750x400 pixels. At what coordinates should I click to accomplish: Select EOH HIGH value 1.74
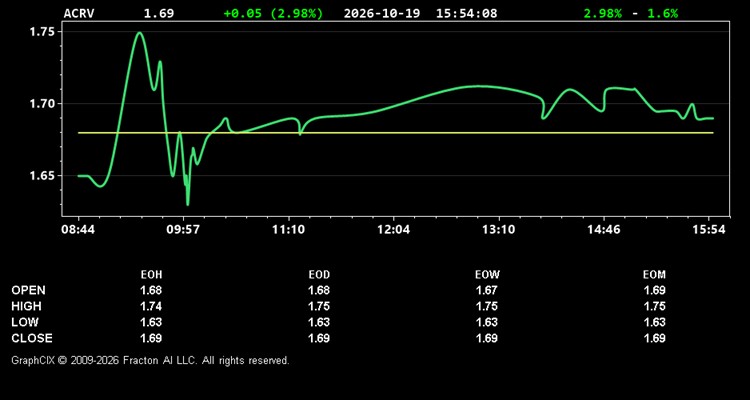(151, 306)
